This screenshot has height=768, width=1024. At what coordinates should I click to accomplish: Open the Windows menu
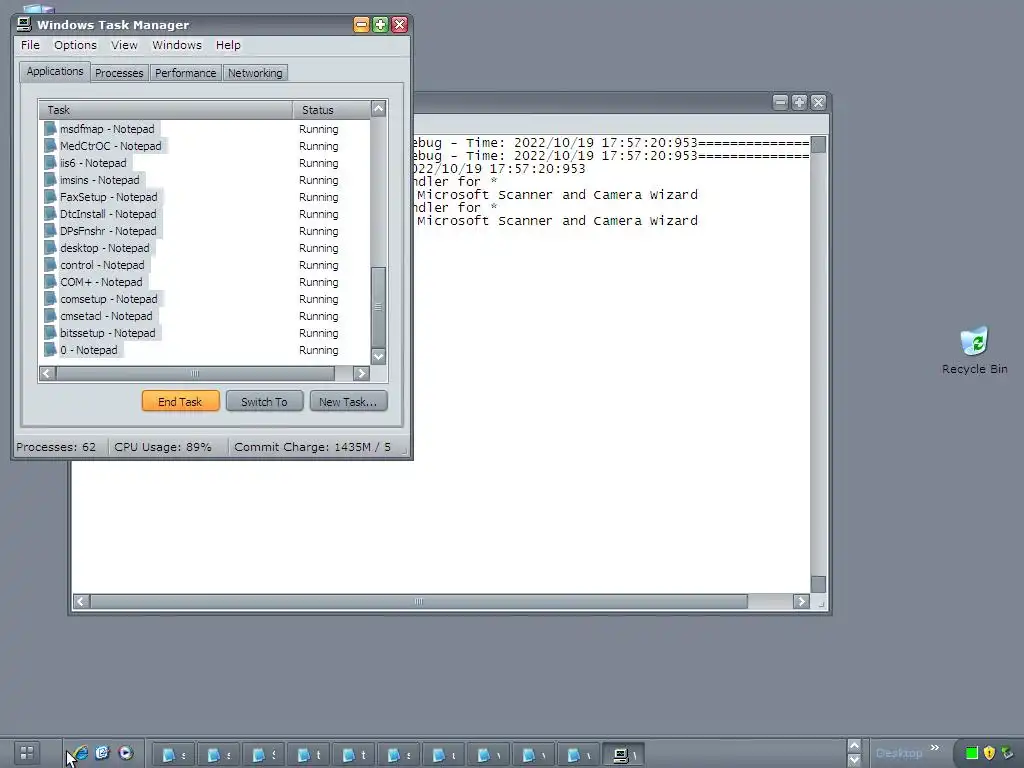coord(177,45)
